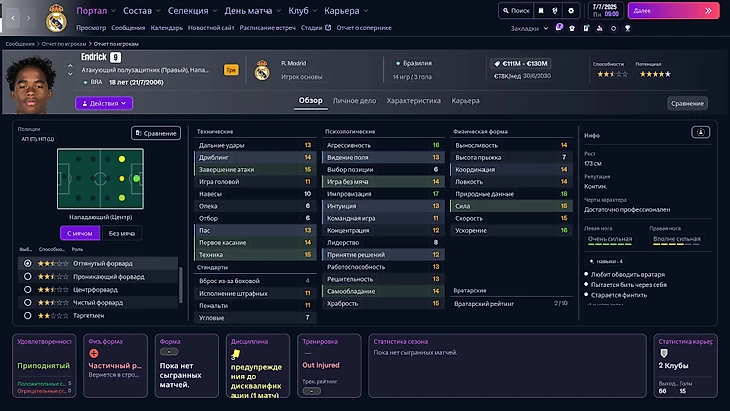Click the Real Madrid club crest in the top bar
Image resolution: width=730 pixels, height=411 pixels.
coord(56,17)
